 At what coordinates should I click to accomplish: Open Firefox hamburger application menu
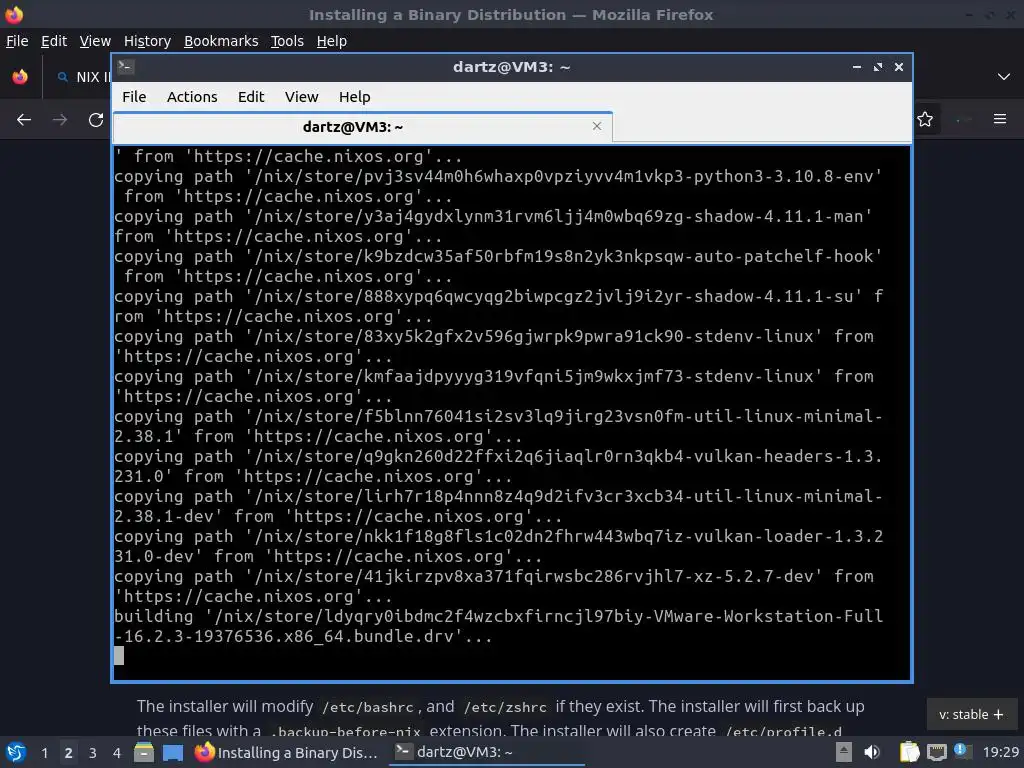click(1000, 119)
